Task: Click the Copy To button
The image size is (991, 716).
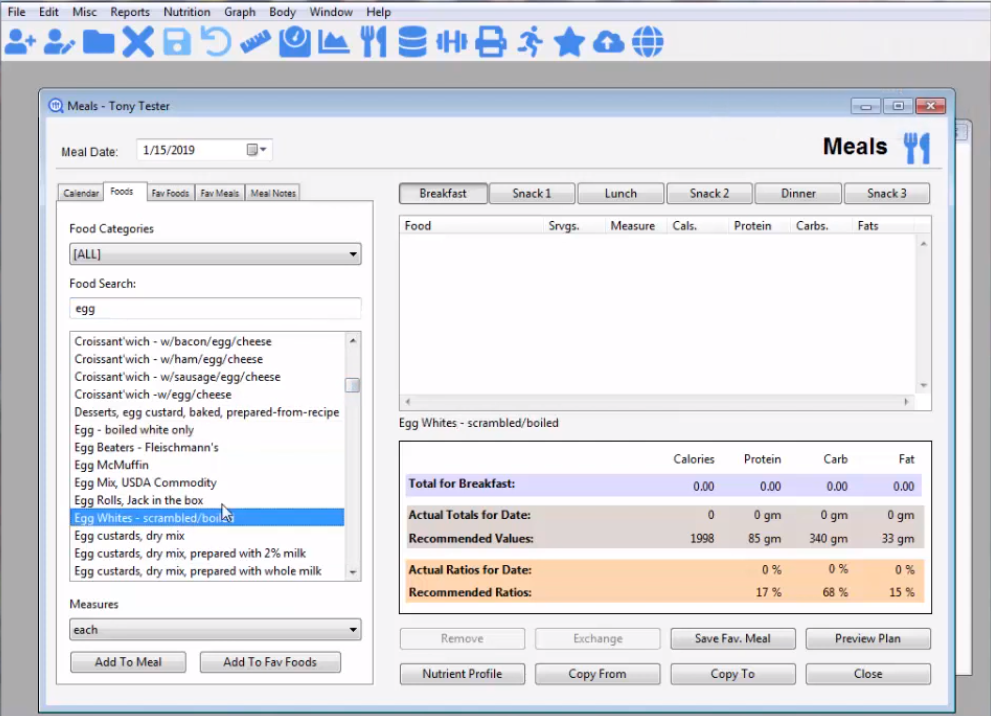Action: pyautogui.click(x=733, y=674)
